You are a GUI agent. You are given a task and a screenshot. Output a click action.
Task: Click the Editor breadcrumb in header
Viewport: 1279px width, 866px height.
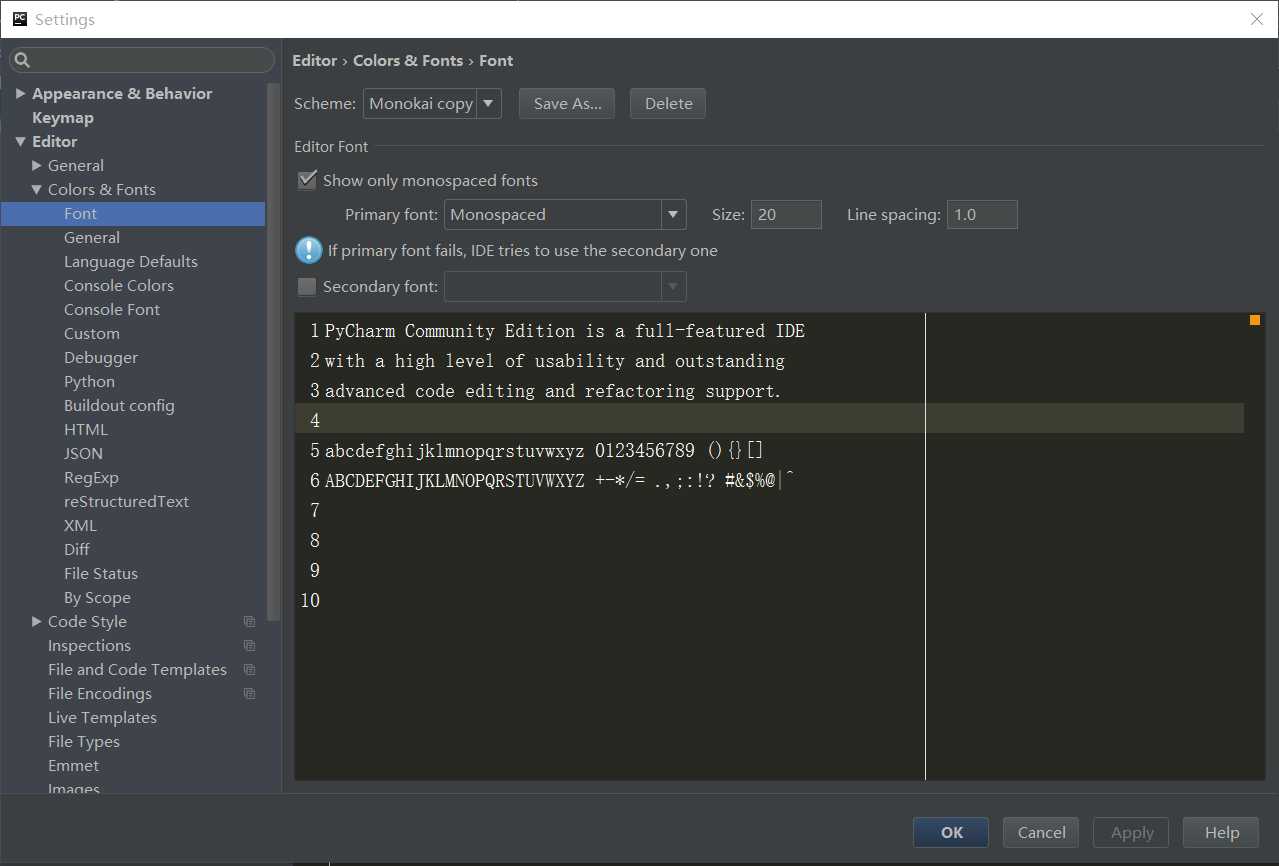click(315, 61)
